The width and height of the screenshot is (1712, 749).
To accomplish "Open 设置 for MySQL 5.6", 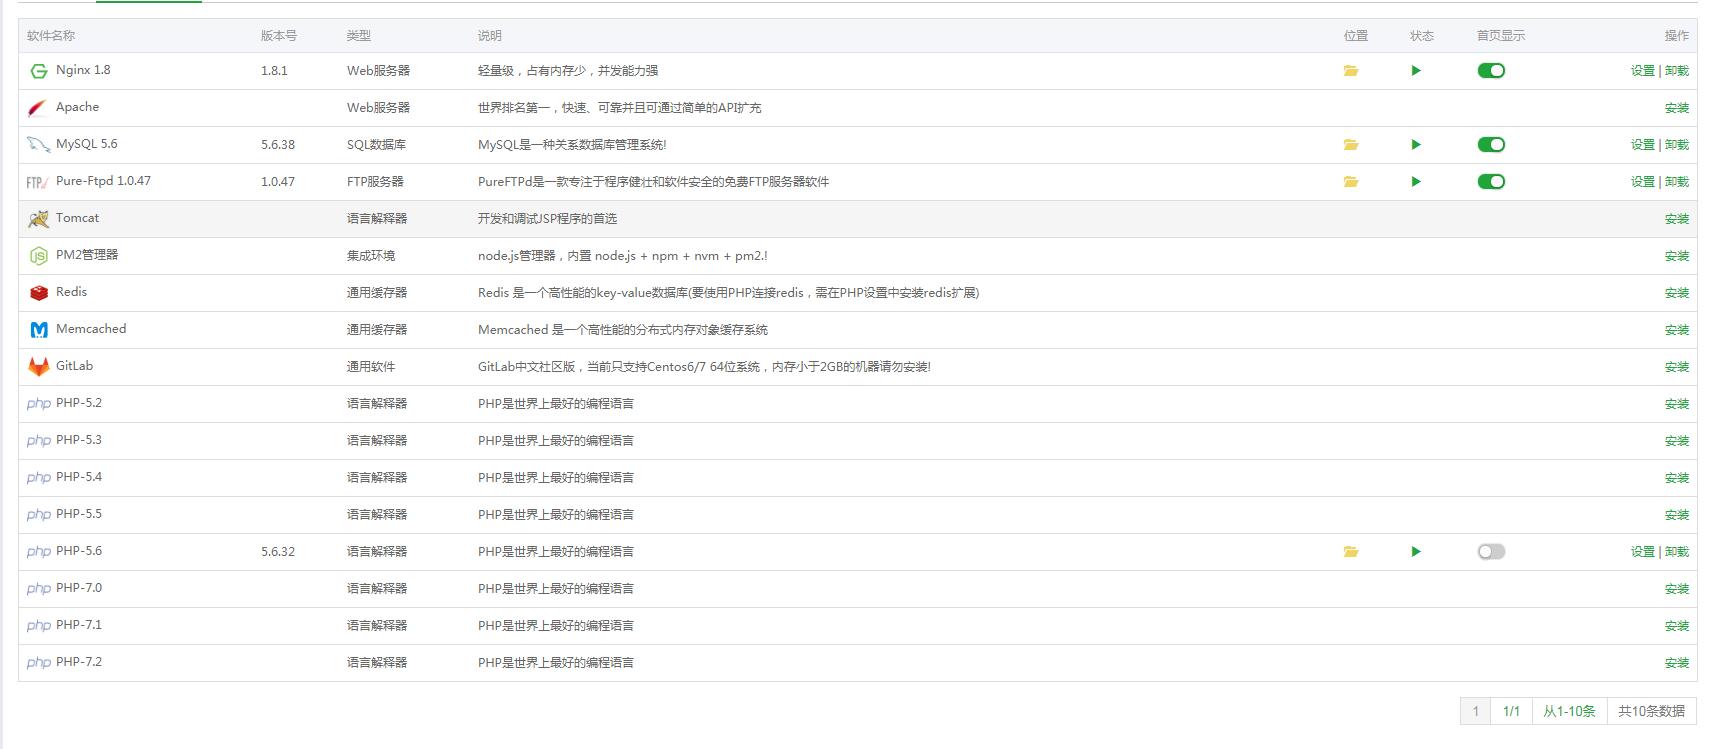I will point(1642,145).
